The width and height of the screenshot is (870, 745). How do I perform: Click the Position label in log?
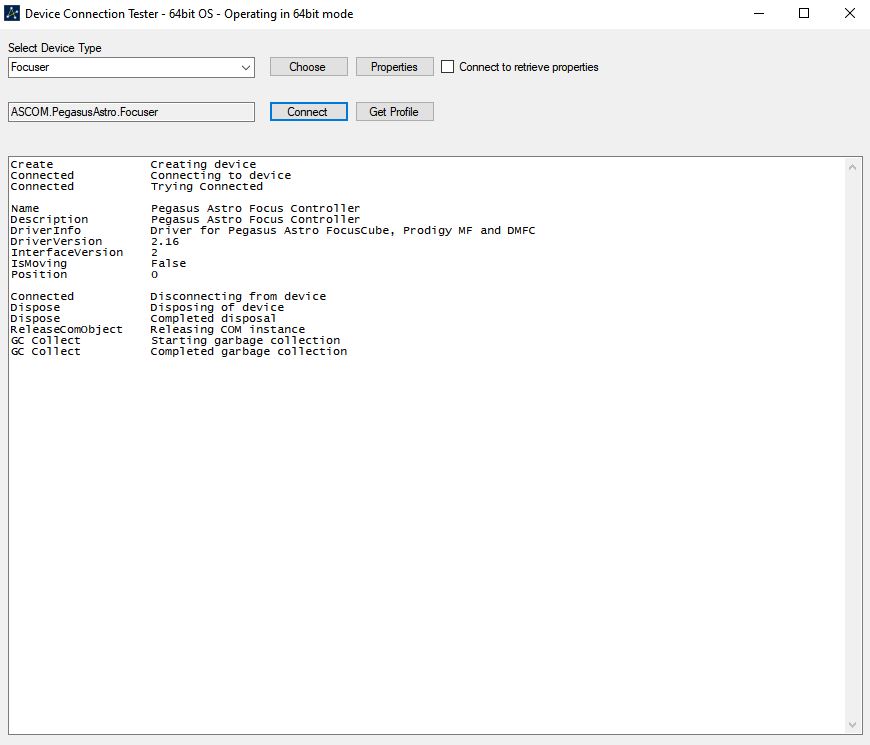tap(39, 275)
